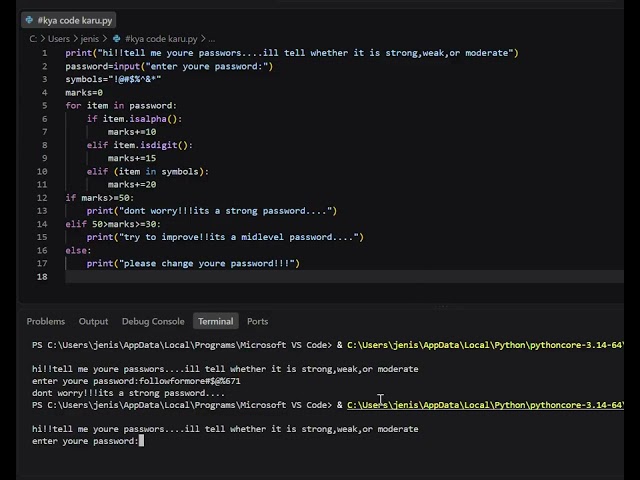Open the 'C:' breadcrumb segment

(x=33, y=39)
